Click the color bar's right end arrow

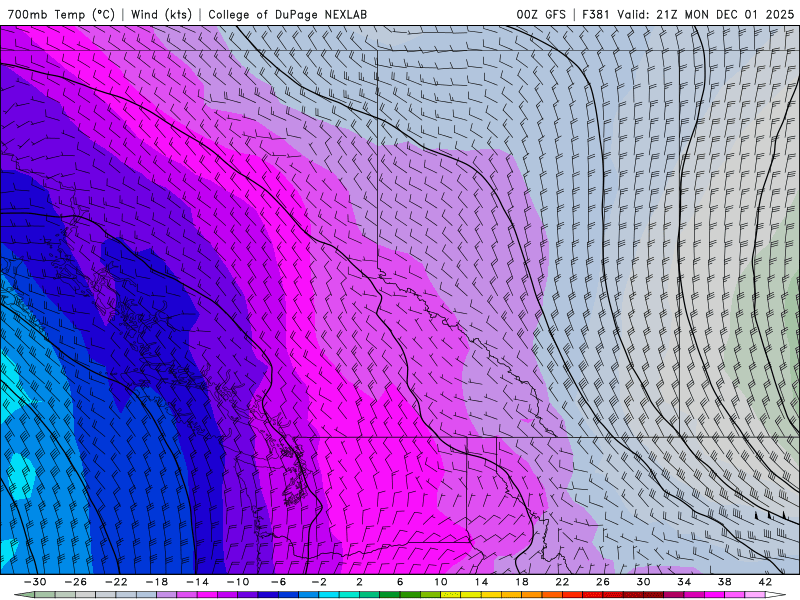(x=776, y=595)
